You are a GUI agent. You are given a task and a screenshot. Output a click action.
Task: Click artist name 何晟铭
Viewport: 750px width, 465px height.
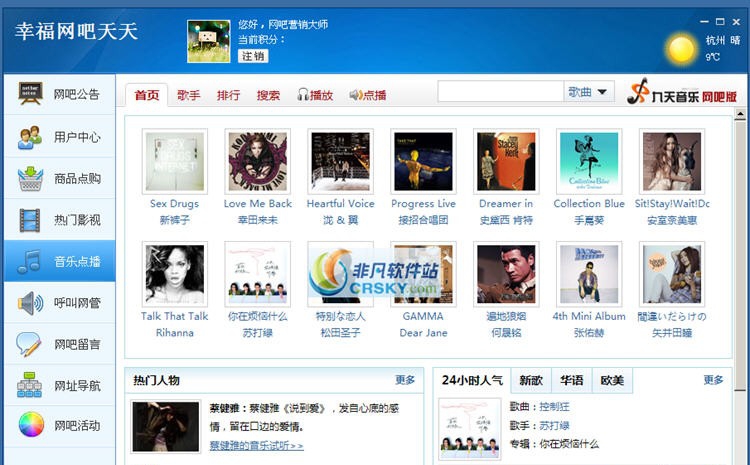click(x=506, y=332)
